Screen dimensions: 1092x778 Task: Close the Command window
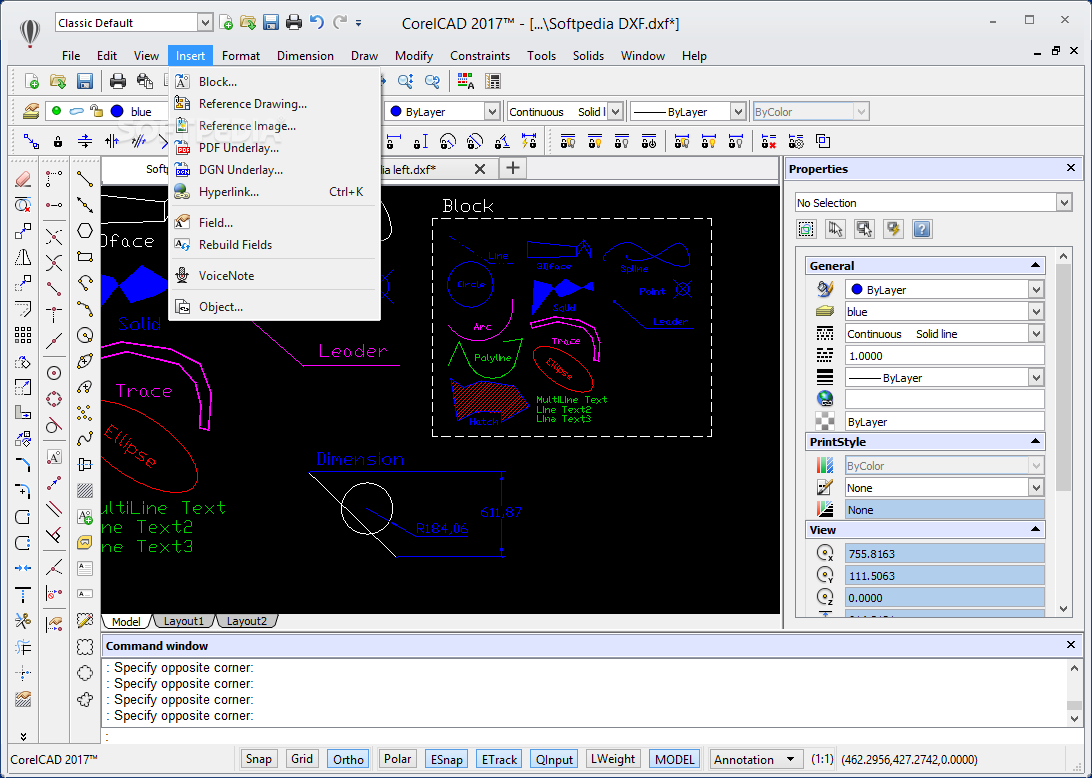pos(1071,645)
